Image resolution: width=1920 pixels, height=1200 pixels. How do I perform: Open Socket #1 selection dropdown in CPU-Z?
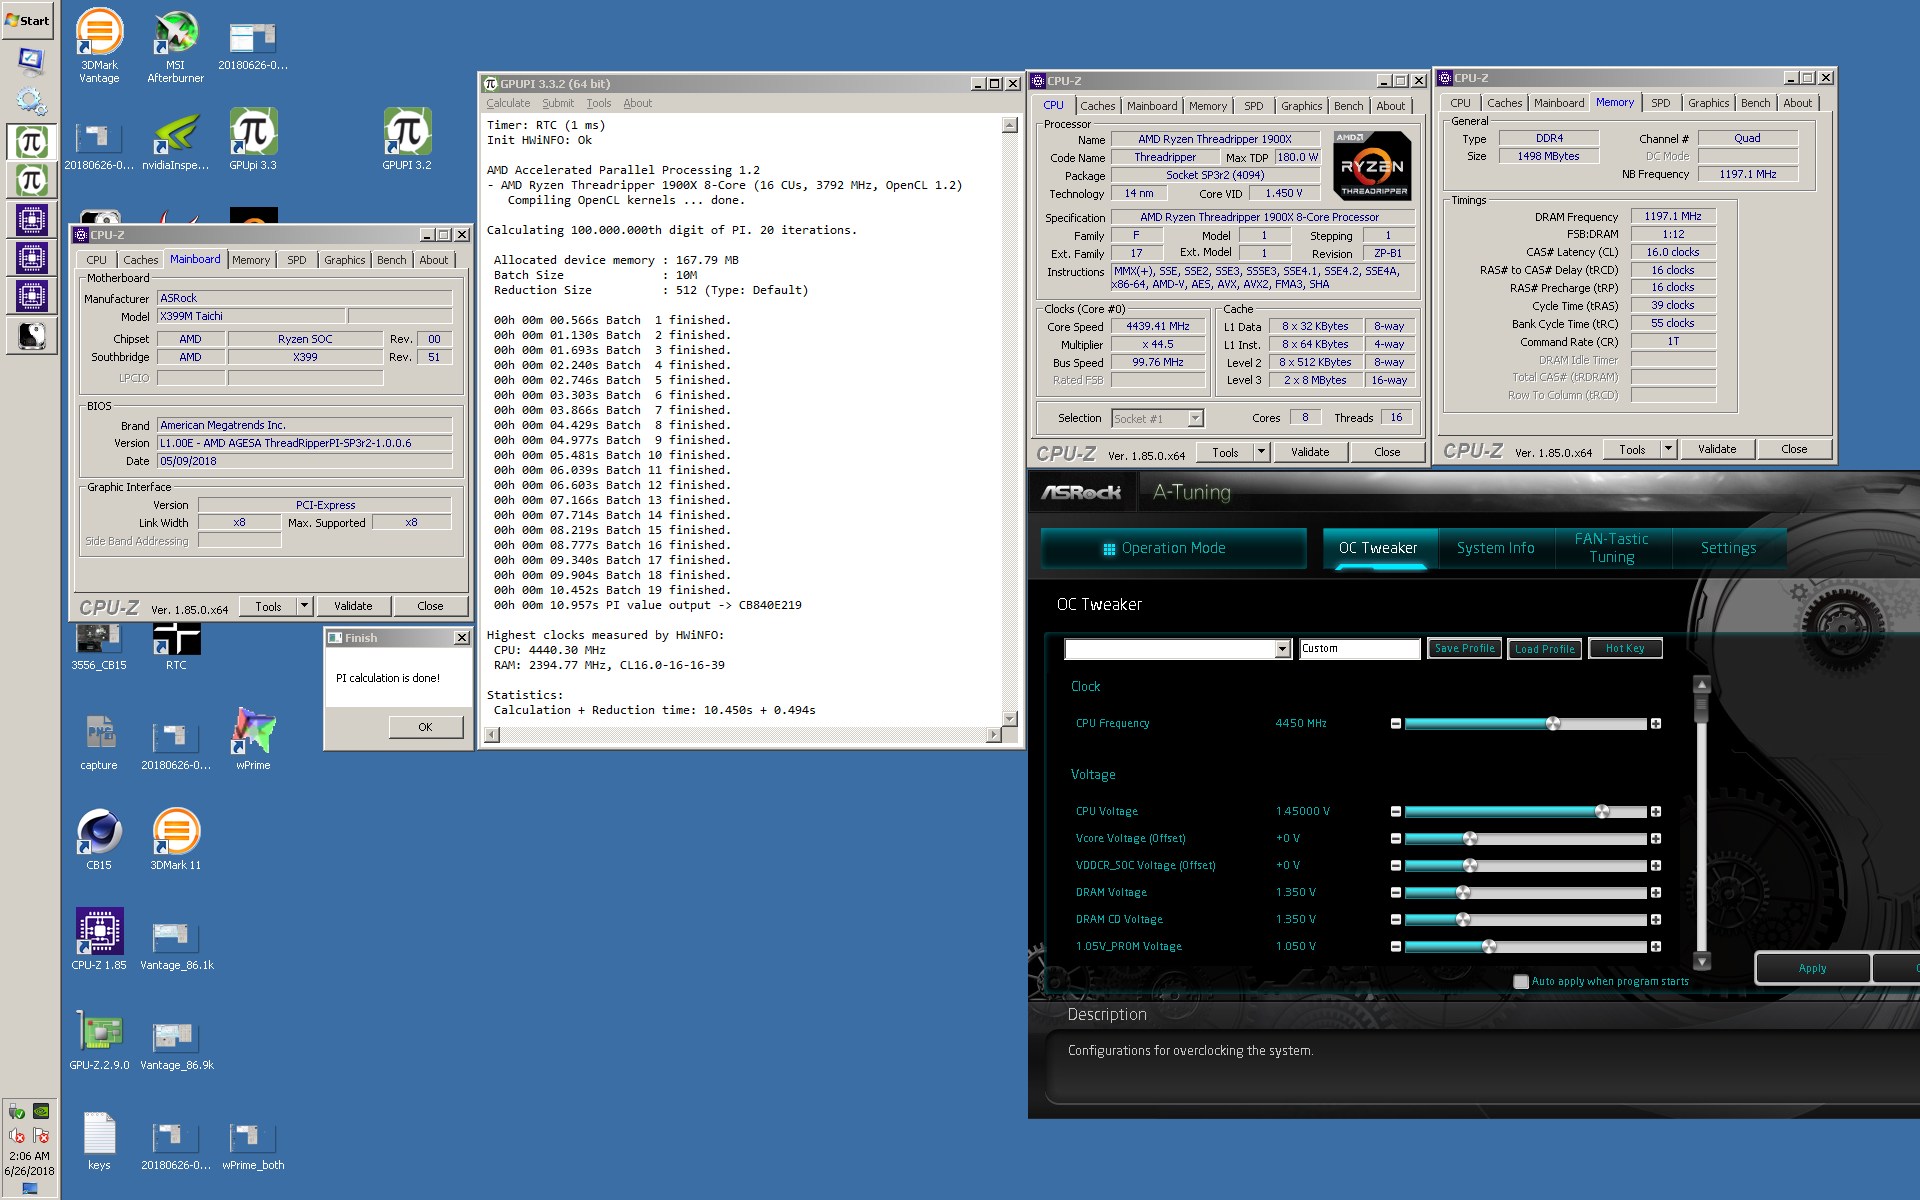click(x=1195, y=418)
